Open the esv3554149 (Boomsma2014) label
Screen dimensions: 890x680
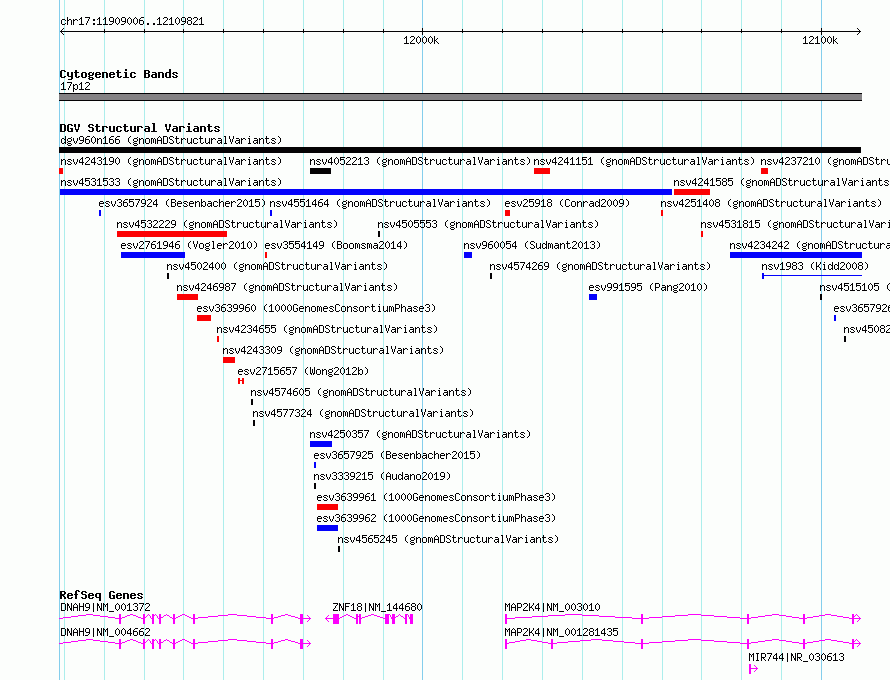[337, 245]
